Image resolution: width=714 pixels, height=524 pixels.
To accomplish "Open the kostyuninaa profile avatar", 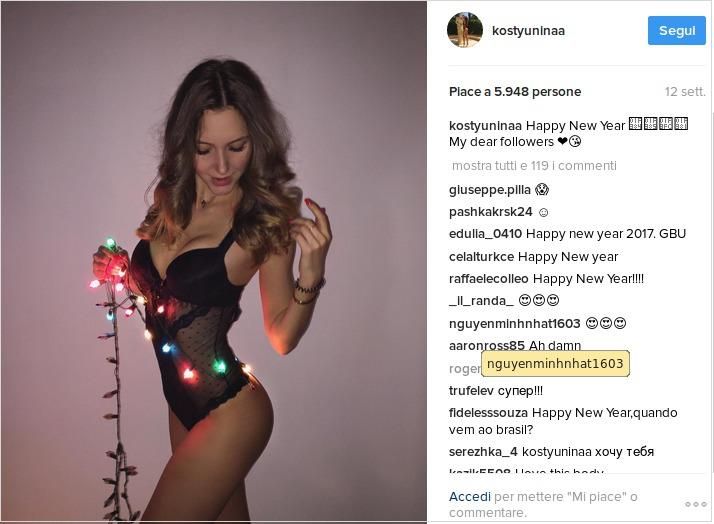I will click(464, 30).
